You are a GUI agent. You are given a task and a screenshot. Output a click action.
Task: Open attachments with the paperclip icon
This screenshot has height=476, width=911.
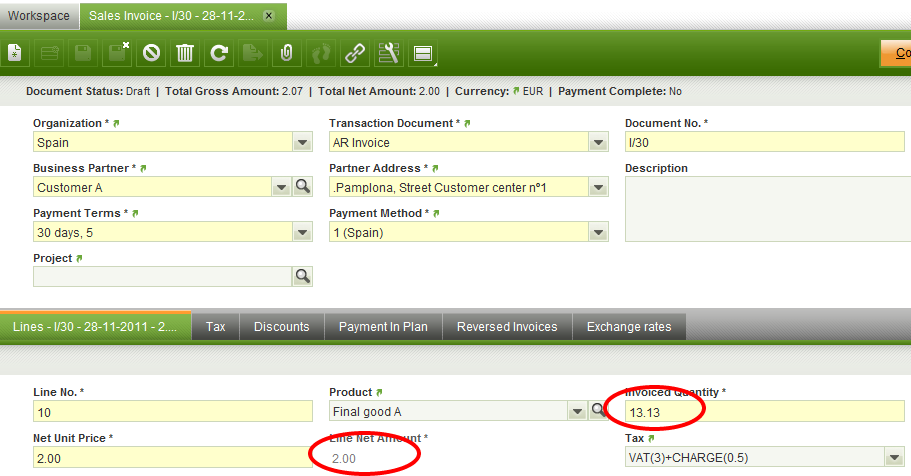pyautogui.click(x=286, y=53)
